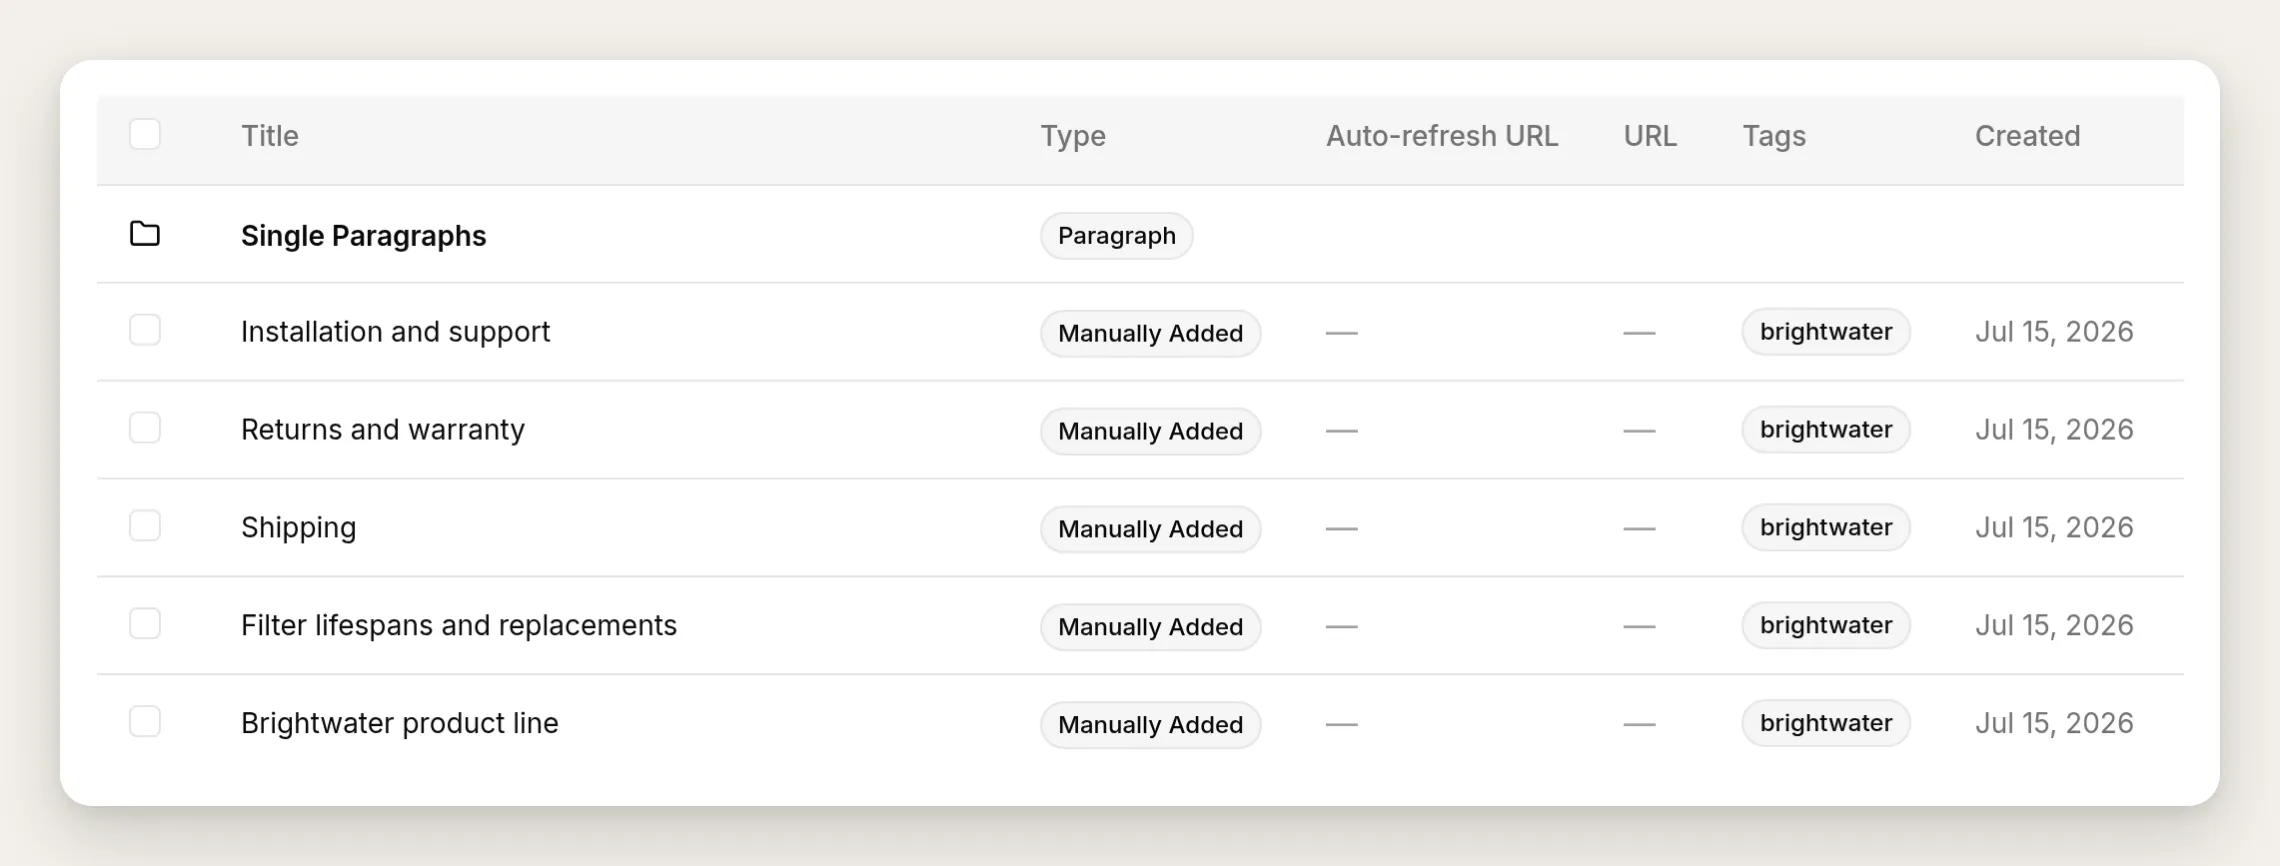This screenshot has height=866, width=2280.
Task: Check the Filter lifespans and replacements checkbox
Action: click(145, 624)
